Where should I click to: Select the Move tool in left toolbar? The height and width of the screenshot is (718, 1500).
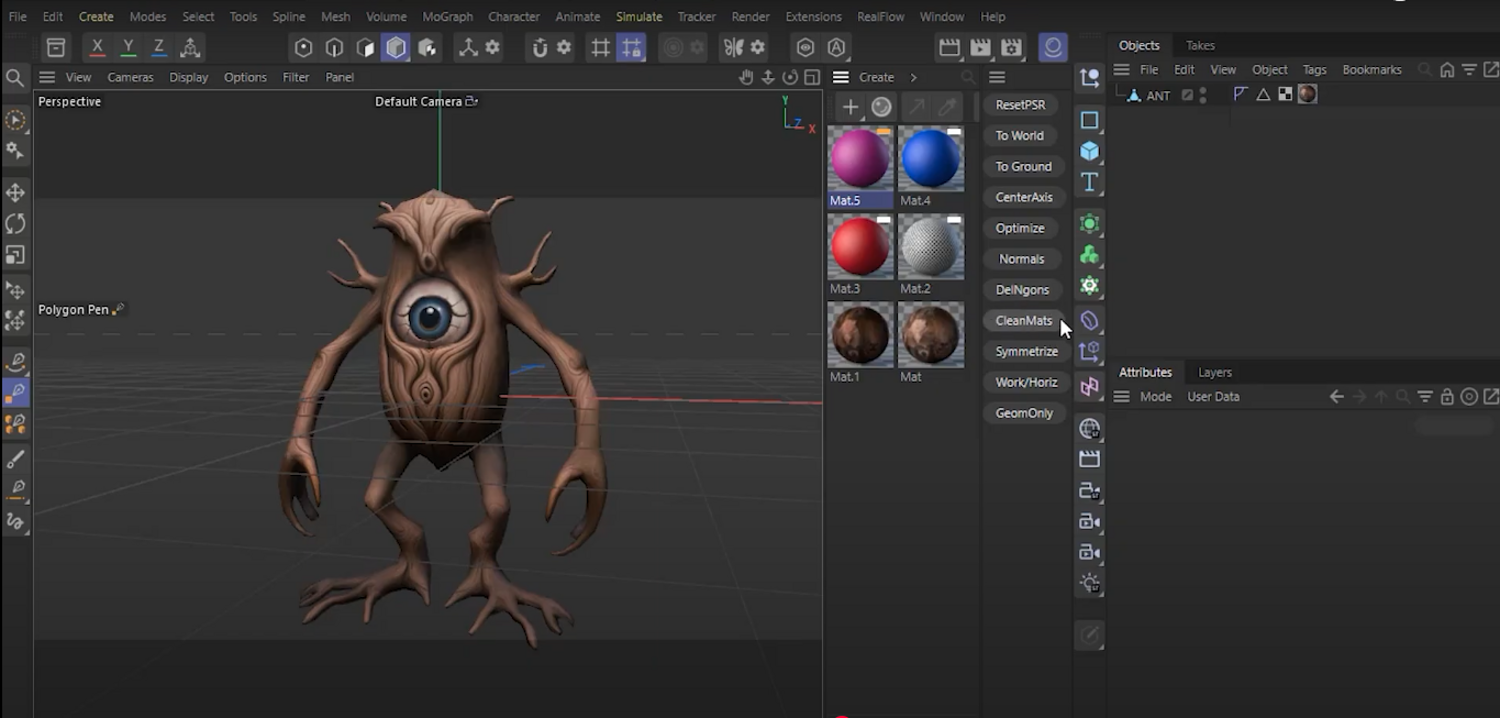pyautogui.click(x=15, y=192)
